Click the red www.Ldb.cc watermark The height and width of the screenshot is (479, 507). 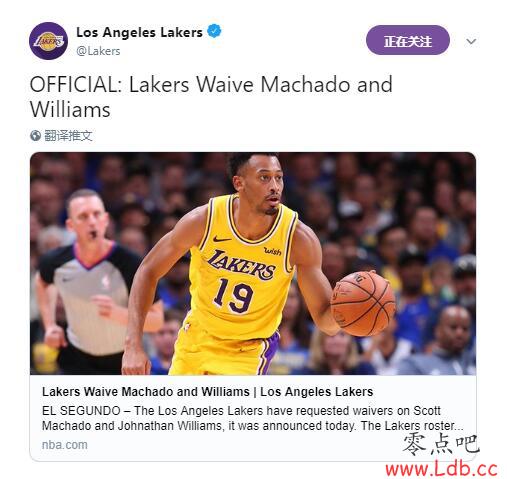pyautogui.click(x=441, y=468)
